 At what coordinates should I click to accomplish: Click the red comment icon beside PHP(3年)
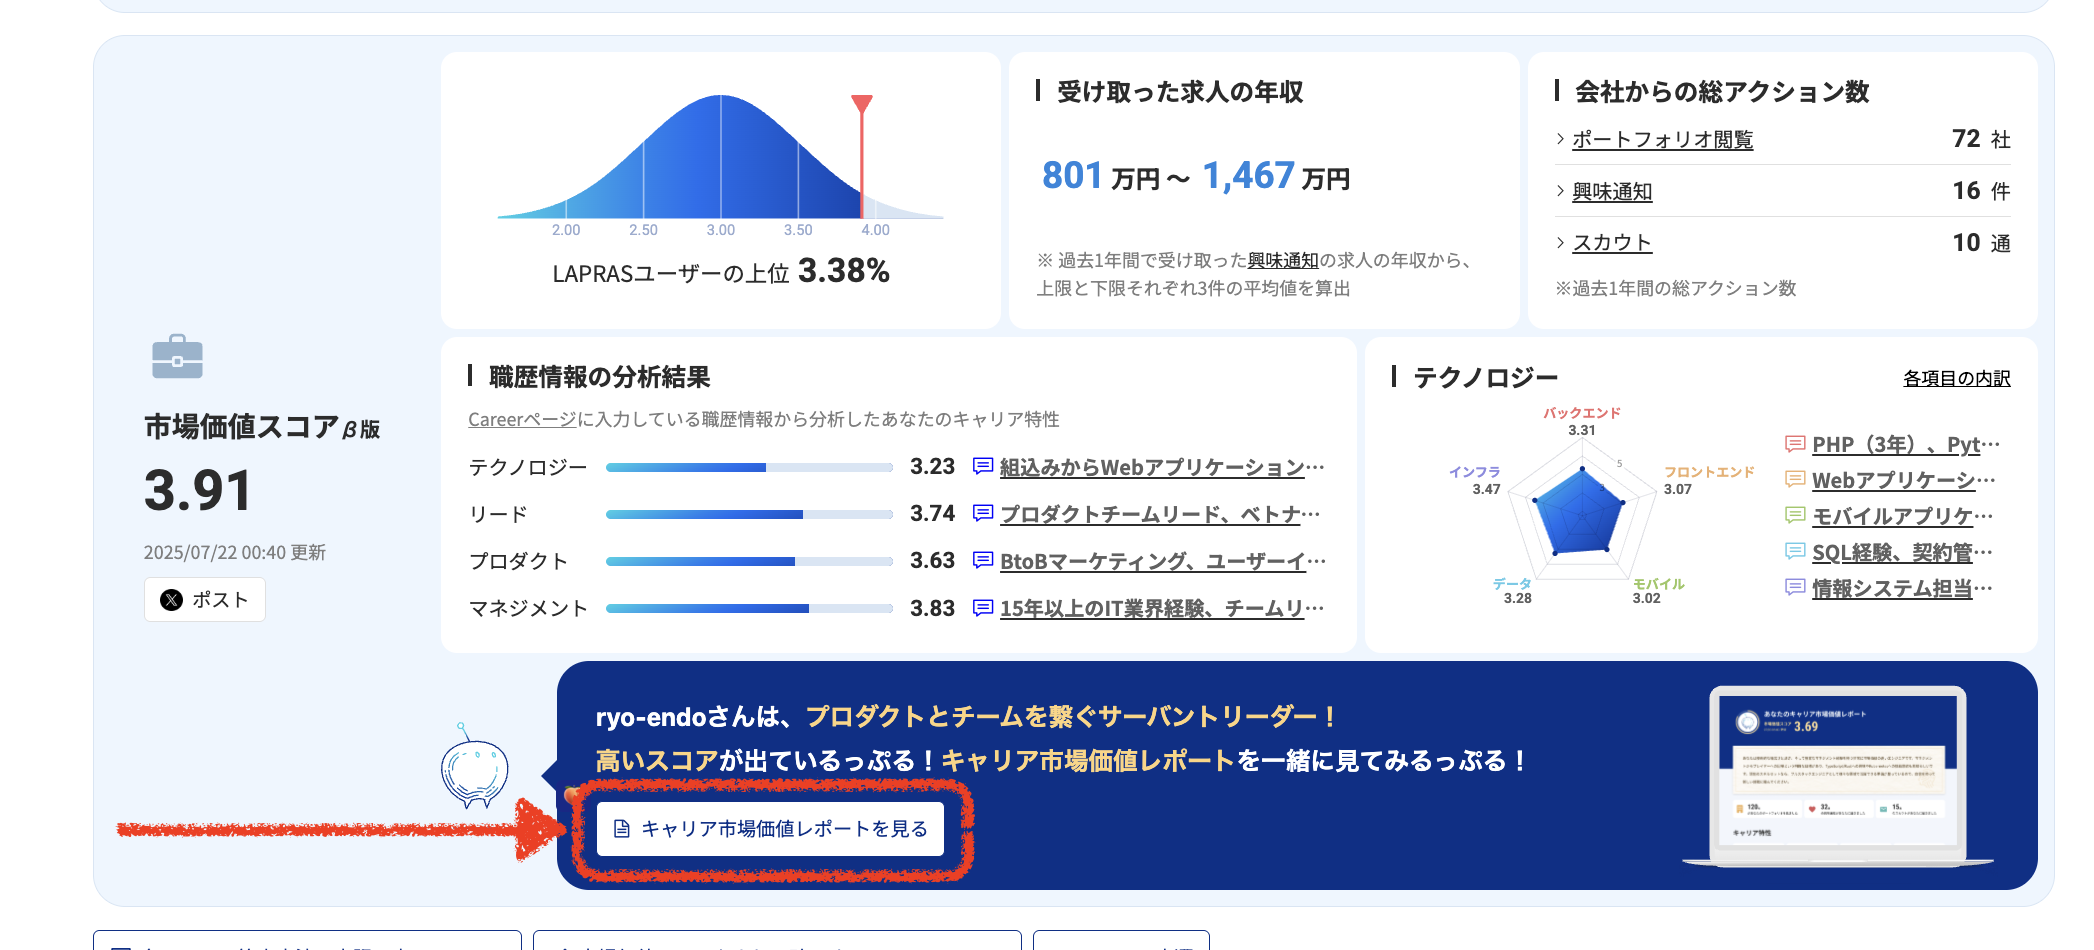point(1795,444)
